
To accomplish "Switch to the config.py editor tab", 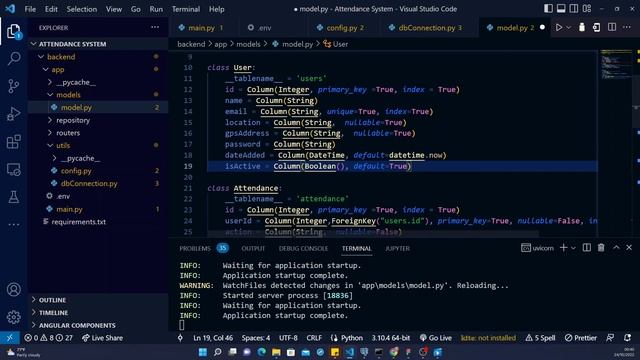I will (341, 28).
